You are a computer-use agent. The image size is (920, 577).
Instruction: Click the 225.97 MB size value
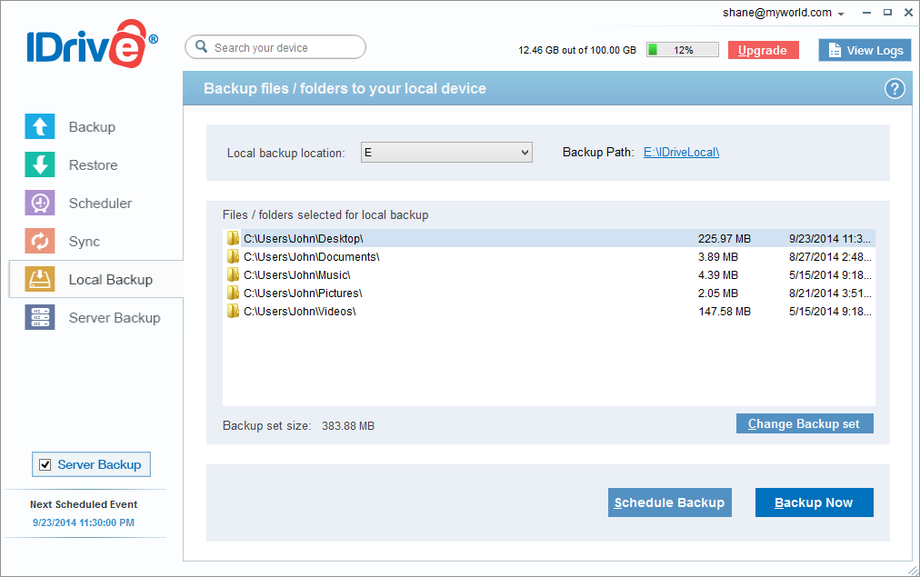725,239
